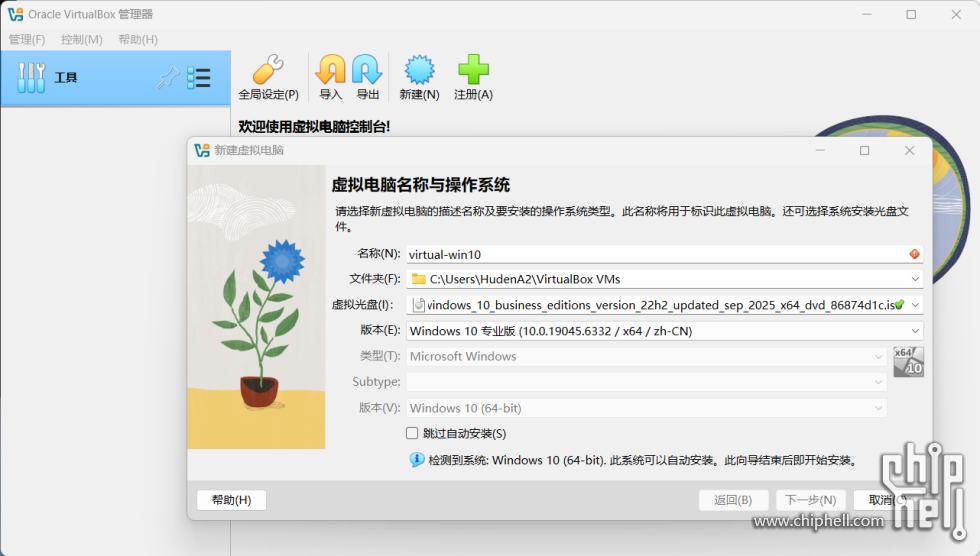Open the Subtype dropdown
Viewport: 980px width, 556px height.
click(647, 382)
